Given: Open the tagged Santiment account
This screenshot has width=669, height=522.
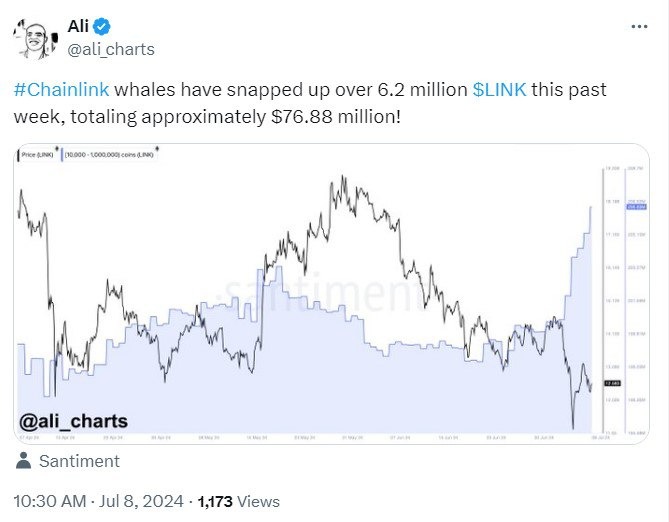Looking at the screenshot, I should (x=78, y=462).
